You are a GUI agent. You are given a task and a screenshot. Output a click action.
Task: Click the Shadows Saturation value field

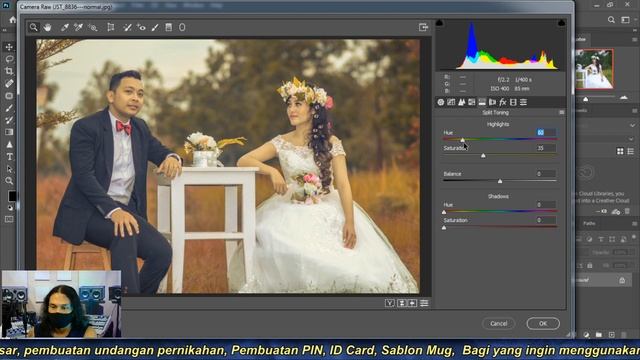[x=546, y=220]
